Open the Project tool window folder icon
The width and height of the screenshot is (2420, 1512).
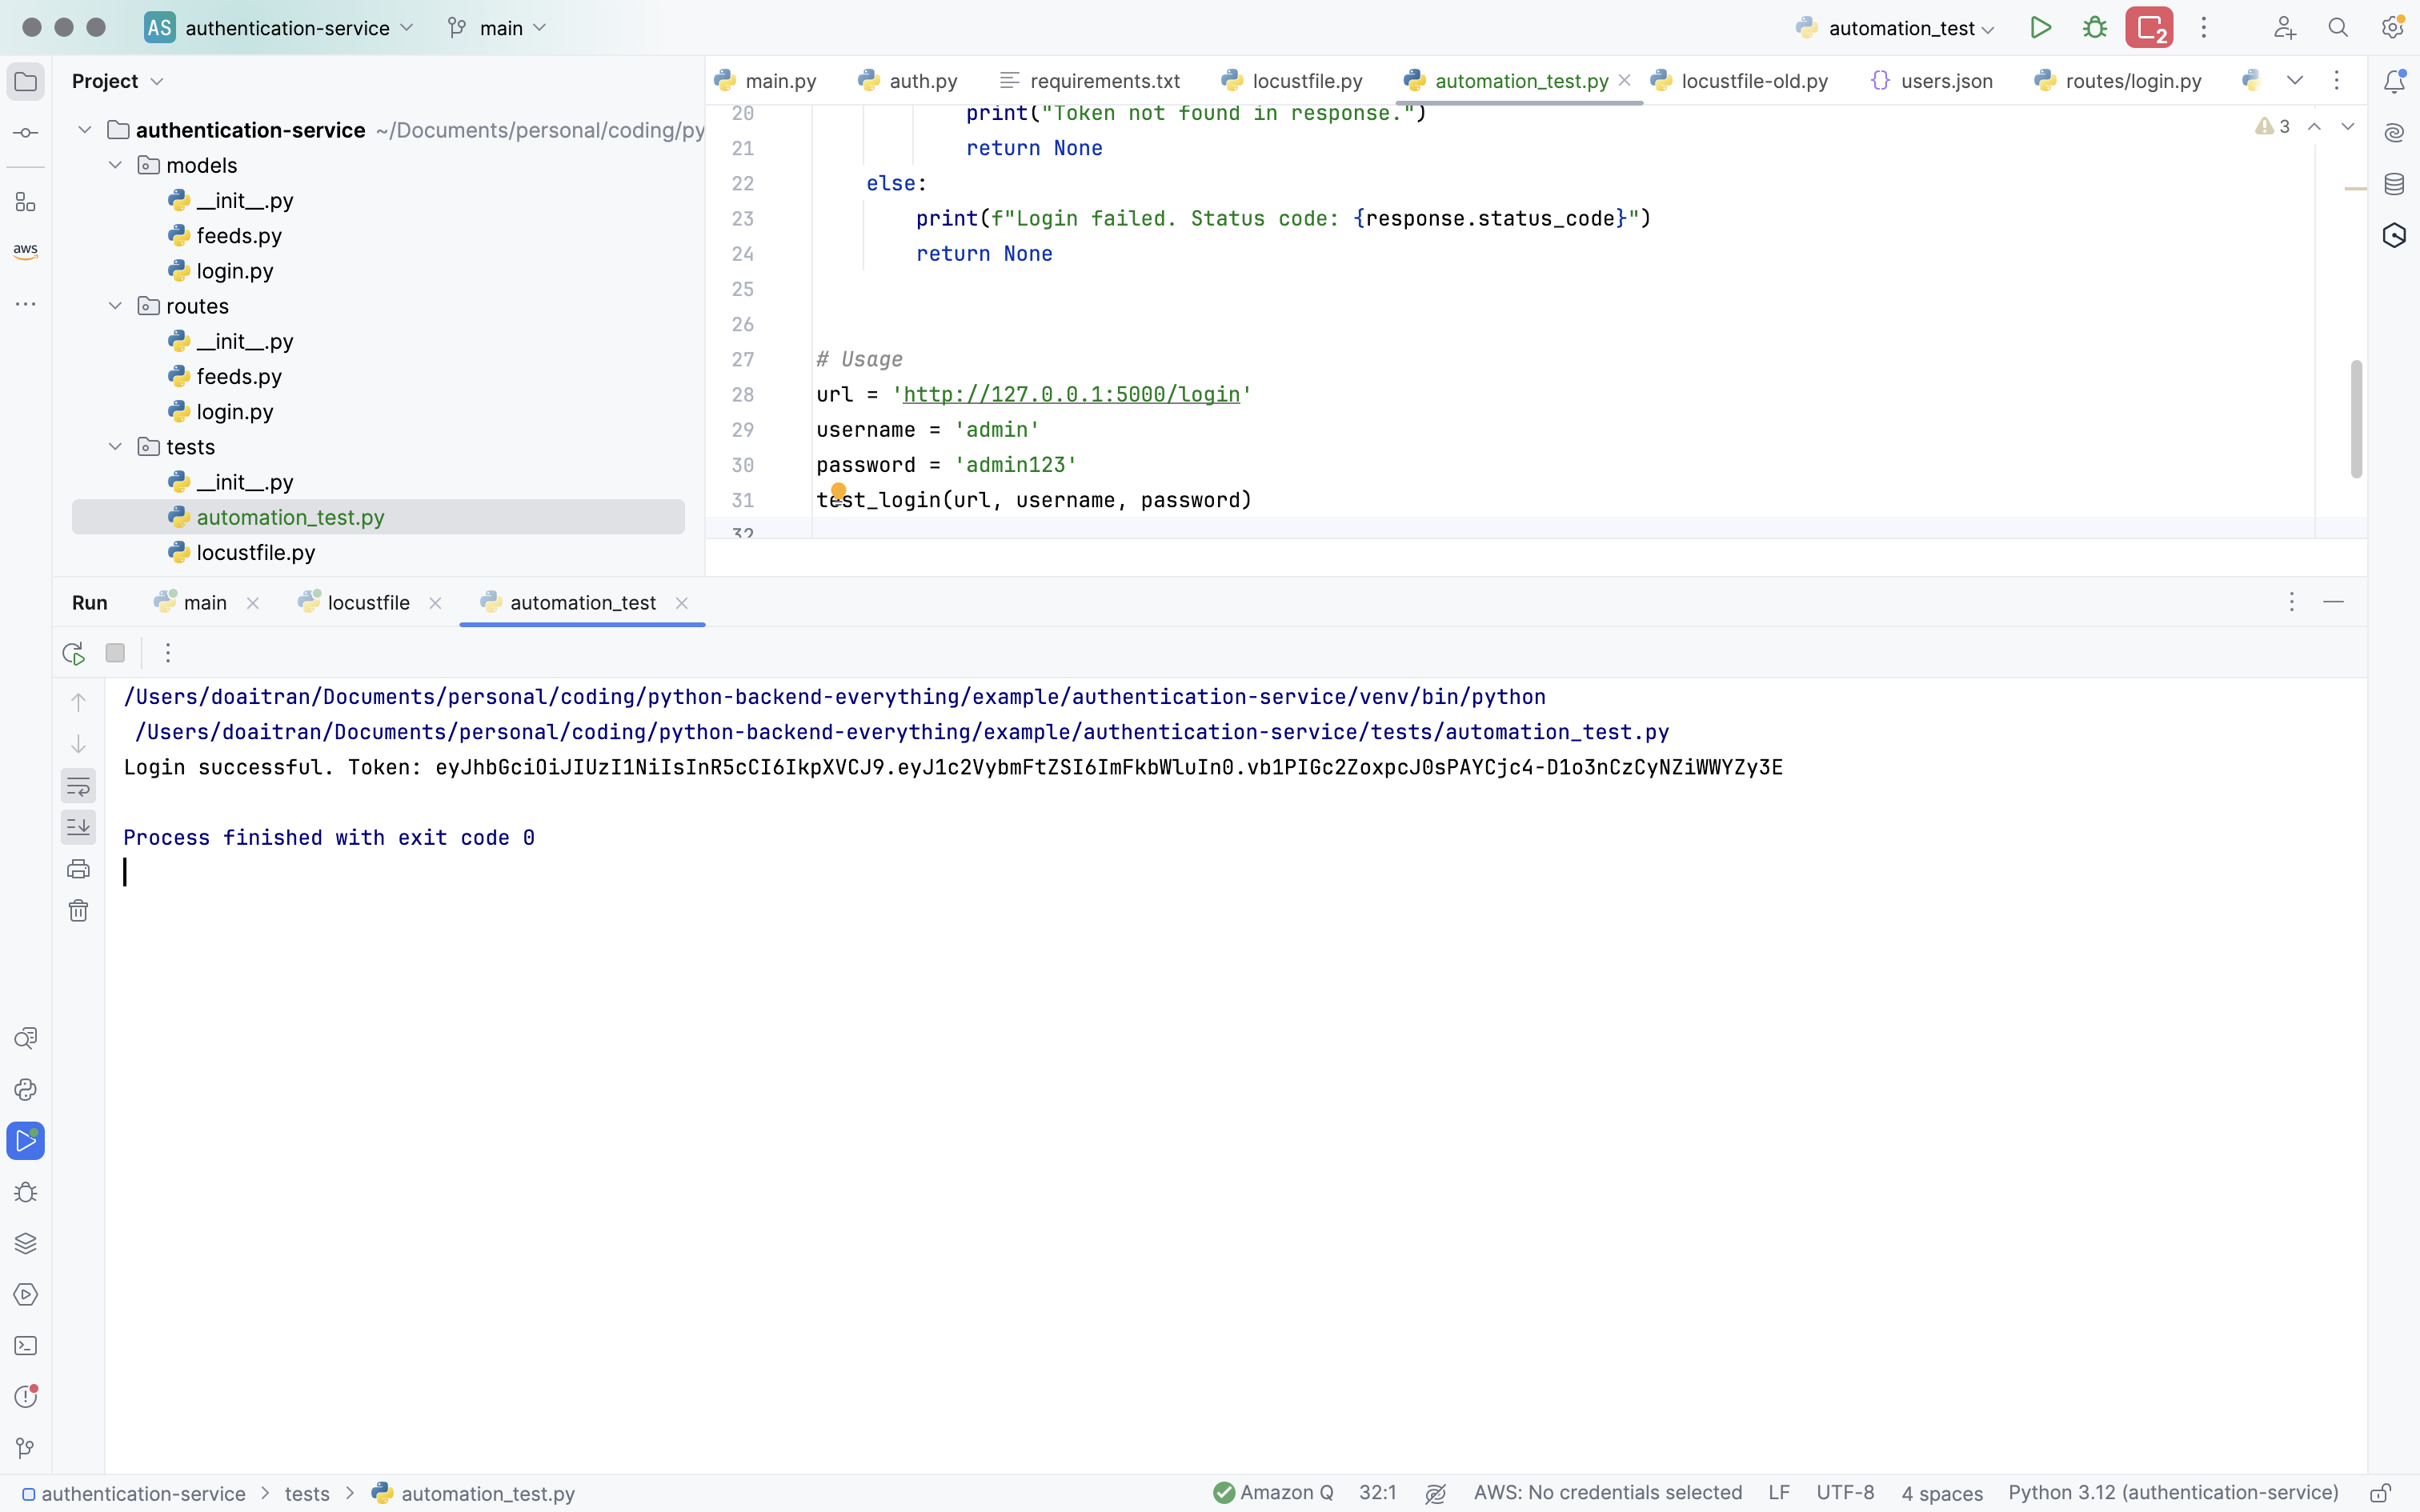[x=26, y=82]
